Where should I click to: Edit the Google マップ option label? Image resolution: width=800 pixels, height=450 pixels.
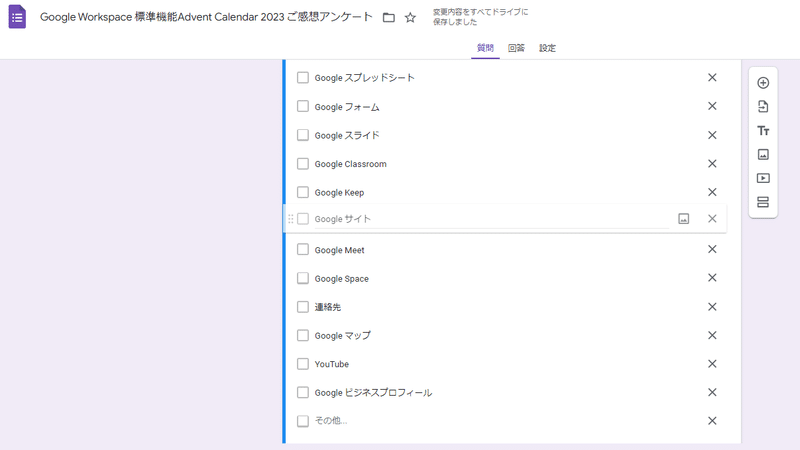pos(343,336)
